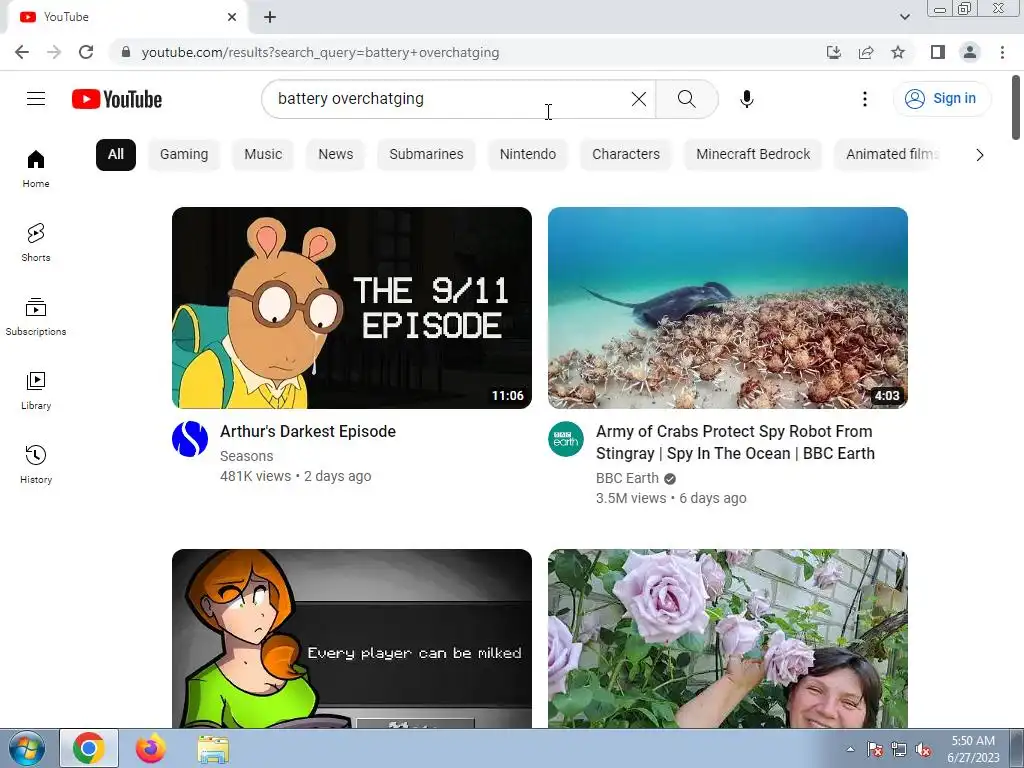The height and width of the screenshot is (768, 1024).
Task: Click the network tray icon
Action: pyautogui.click(x=899, y=750)
